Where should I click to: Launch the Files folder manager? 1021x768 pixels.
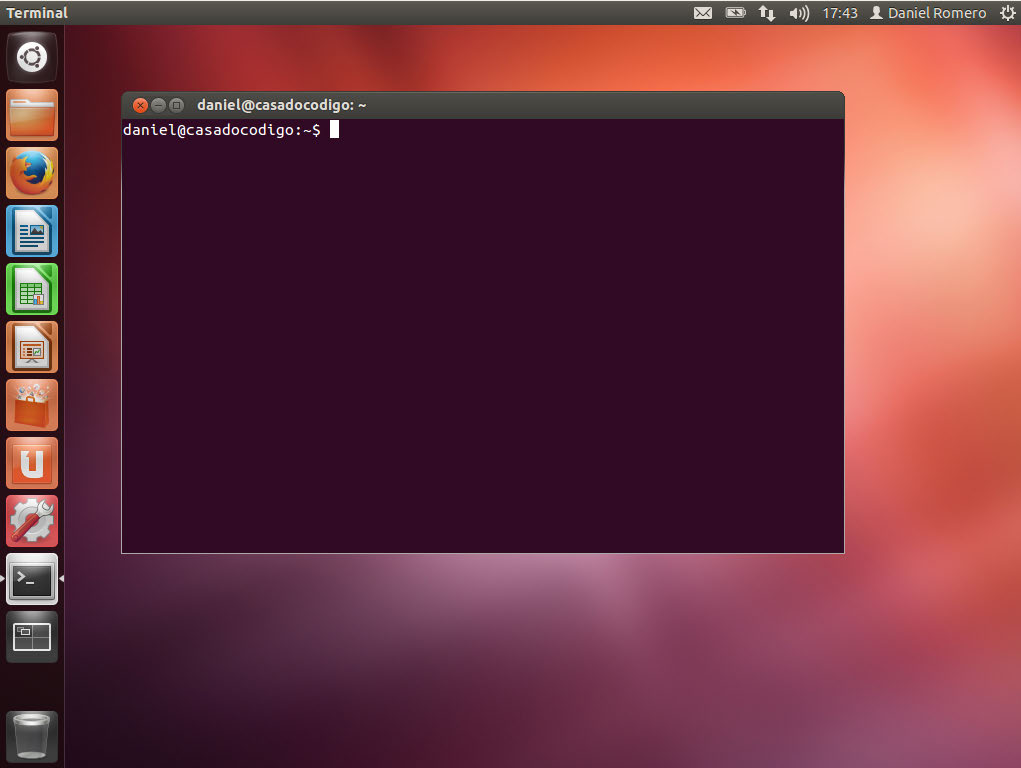(32, 115)
